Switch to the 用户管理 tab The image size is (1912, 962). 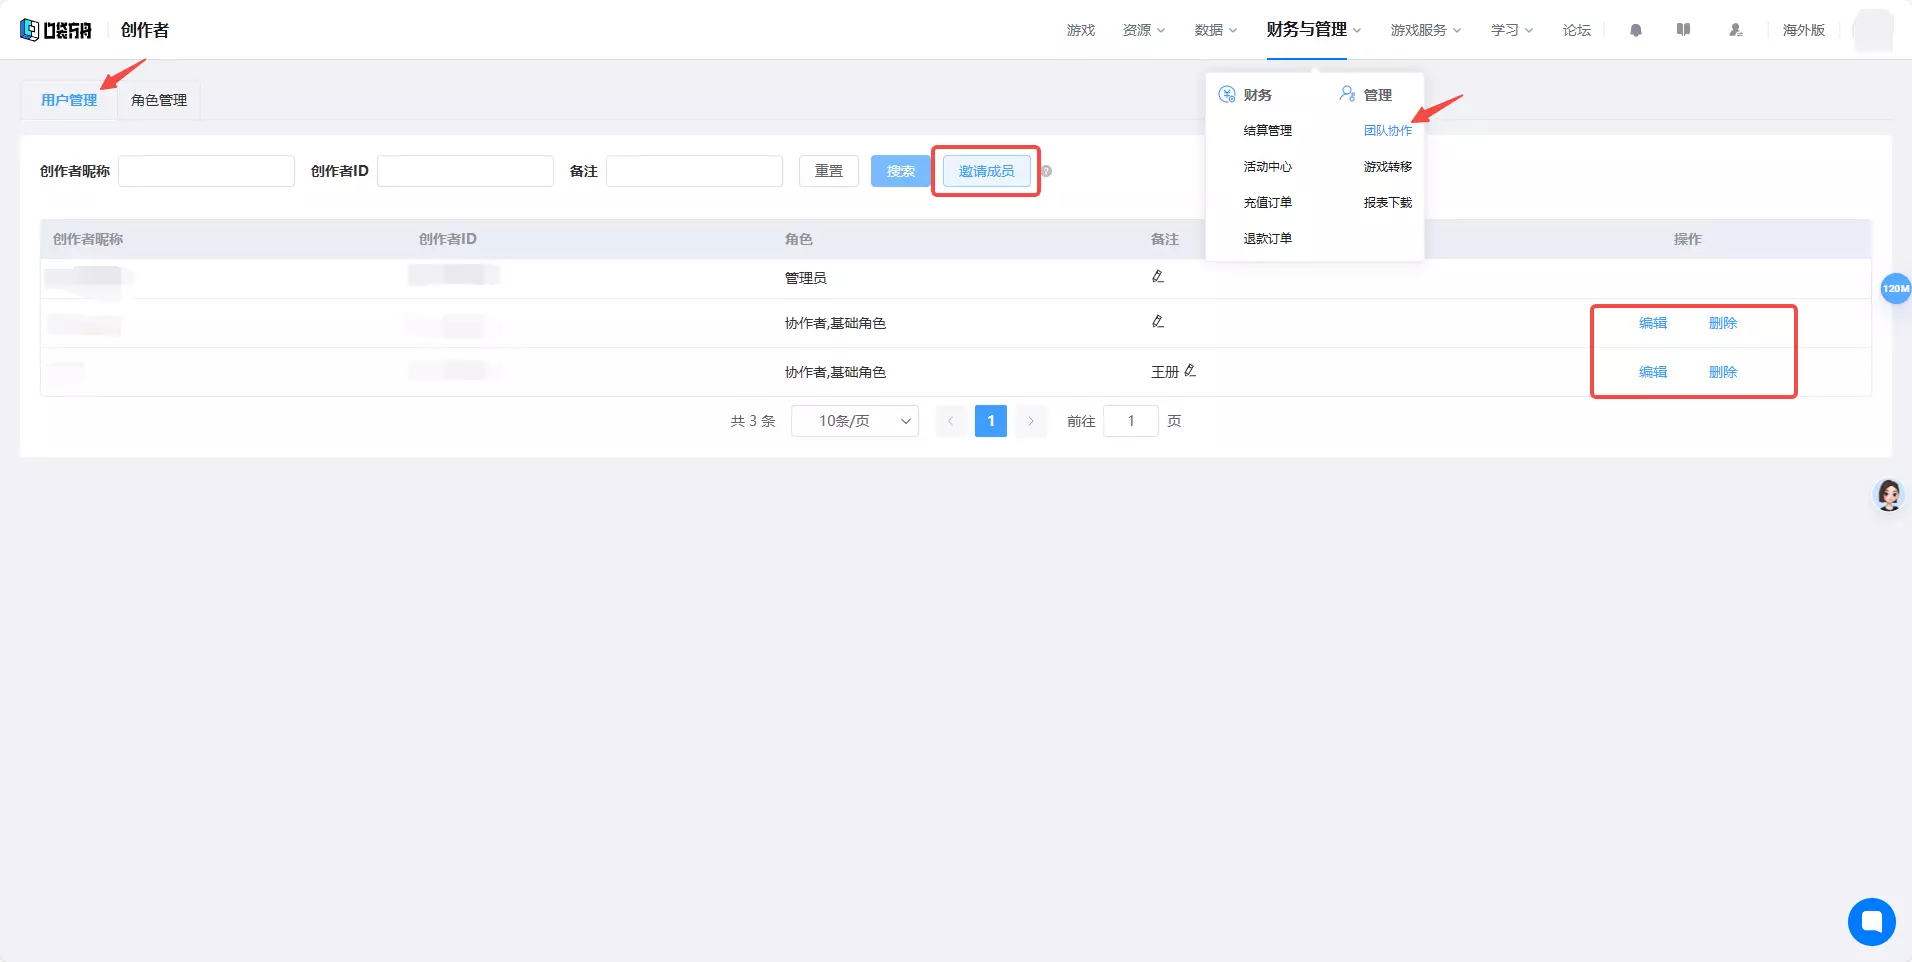click(x=69, y=100)
